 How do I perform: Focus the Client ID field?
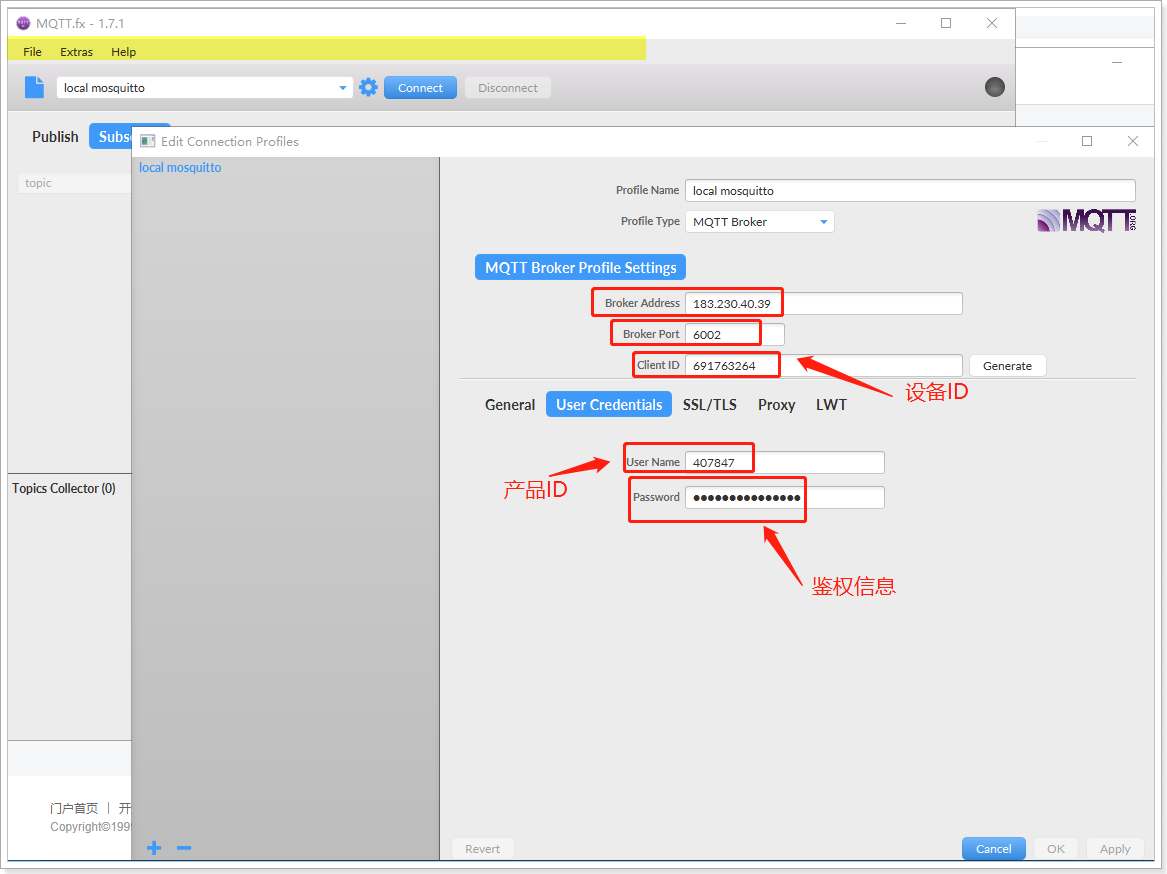click(x=824, y=366)
